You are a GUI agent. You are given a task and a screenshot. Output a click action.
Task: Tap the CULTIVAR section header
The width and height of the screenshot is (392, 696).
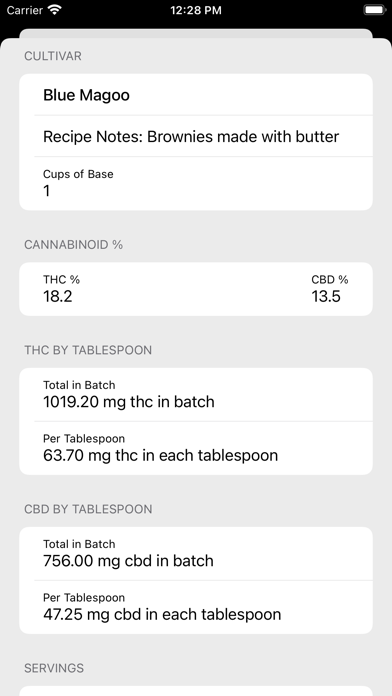coord(53,56)
